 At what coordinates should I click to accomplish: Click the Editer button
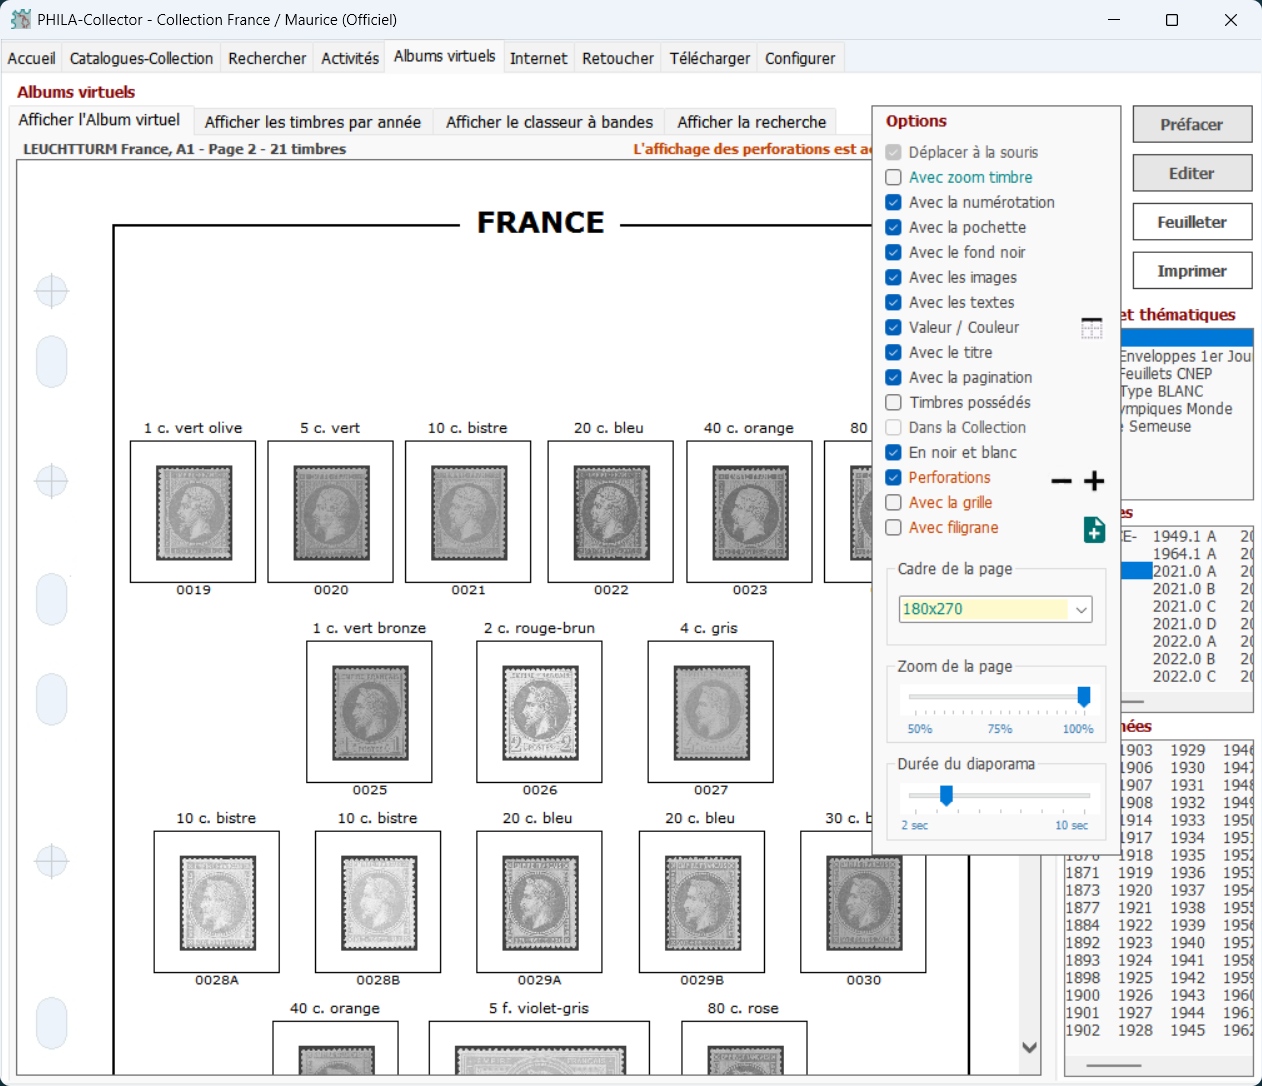click(x=1192, y=173)
